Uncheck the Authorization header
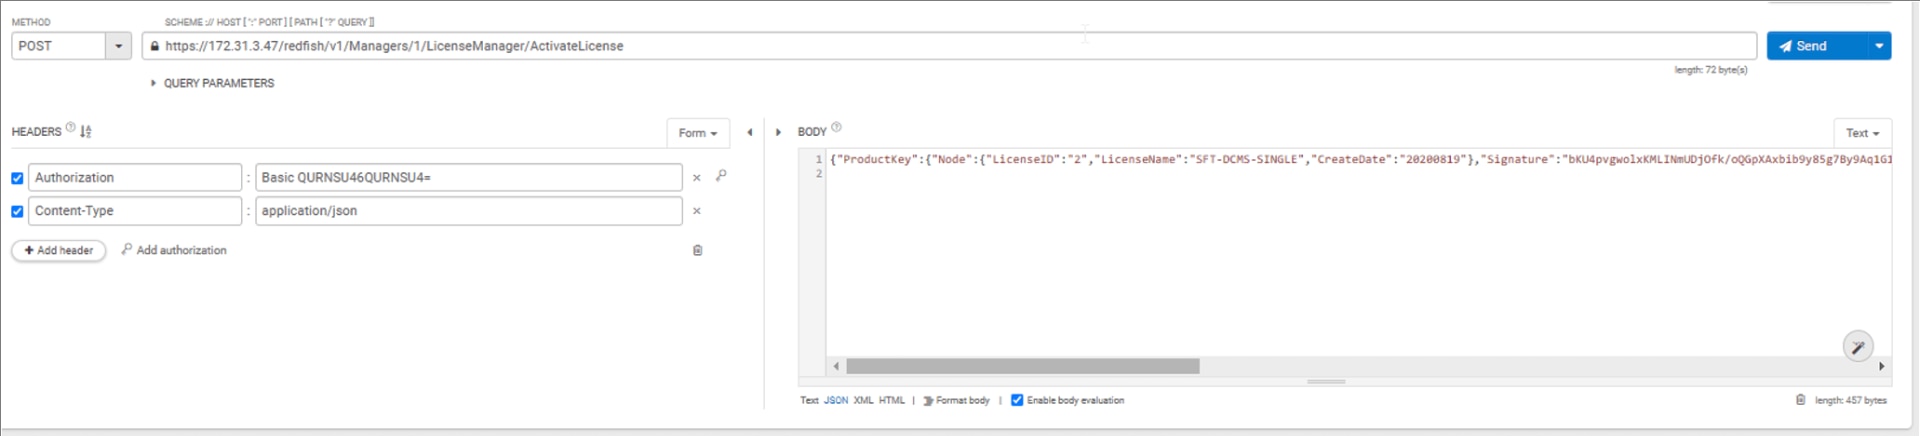 (17, 178)
